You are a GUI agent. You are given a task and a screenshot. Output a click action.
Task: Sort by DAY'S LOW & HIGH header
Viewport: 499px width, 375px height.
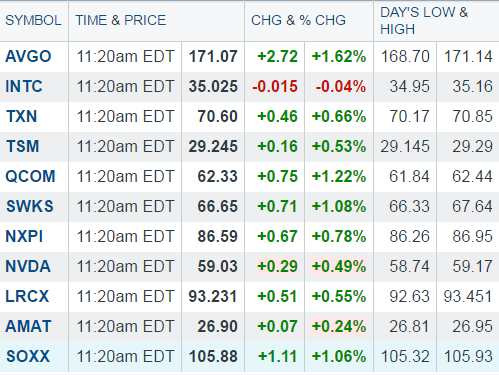[x=424, y=21]
